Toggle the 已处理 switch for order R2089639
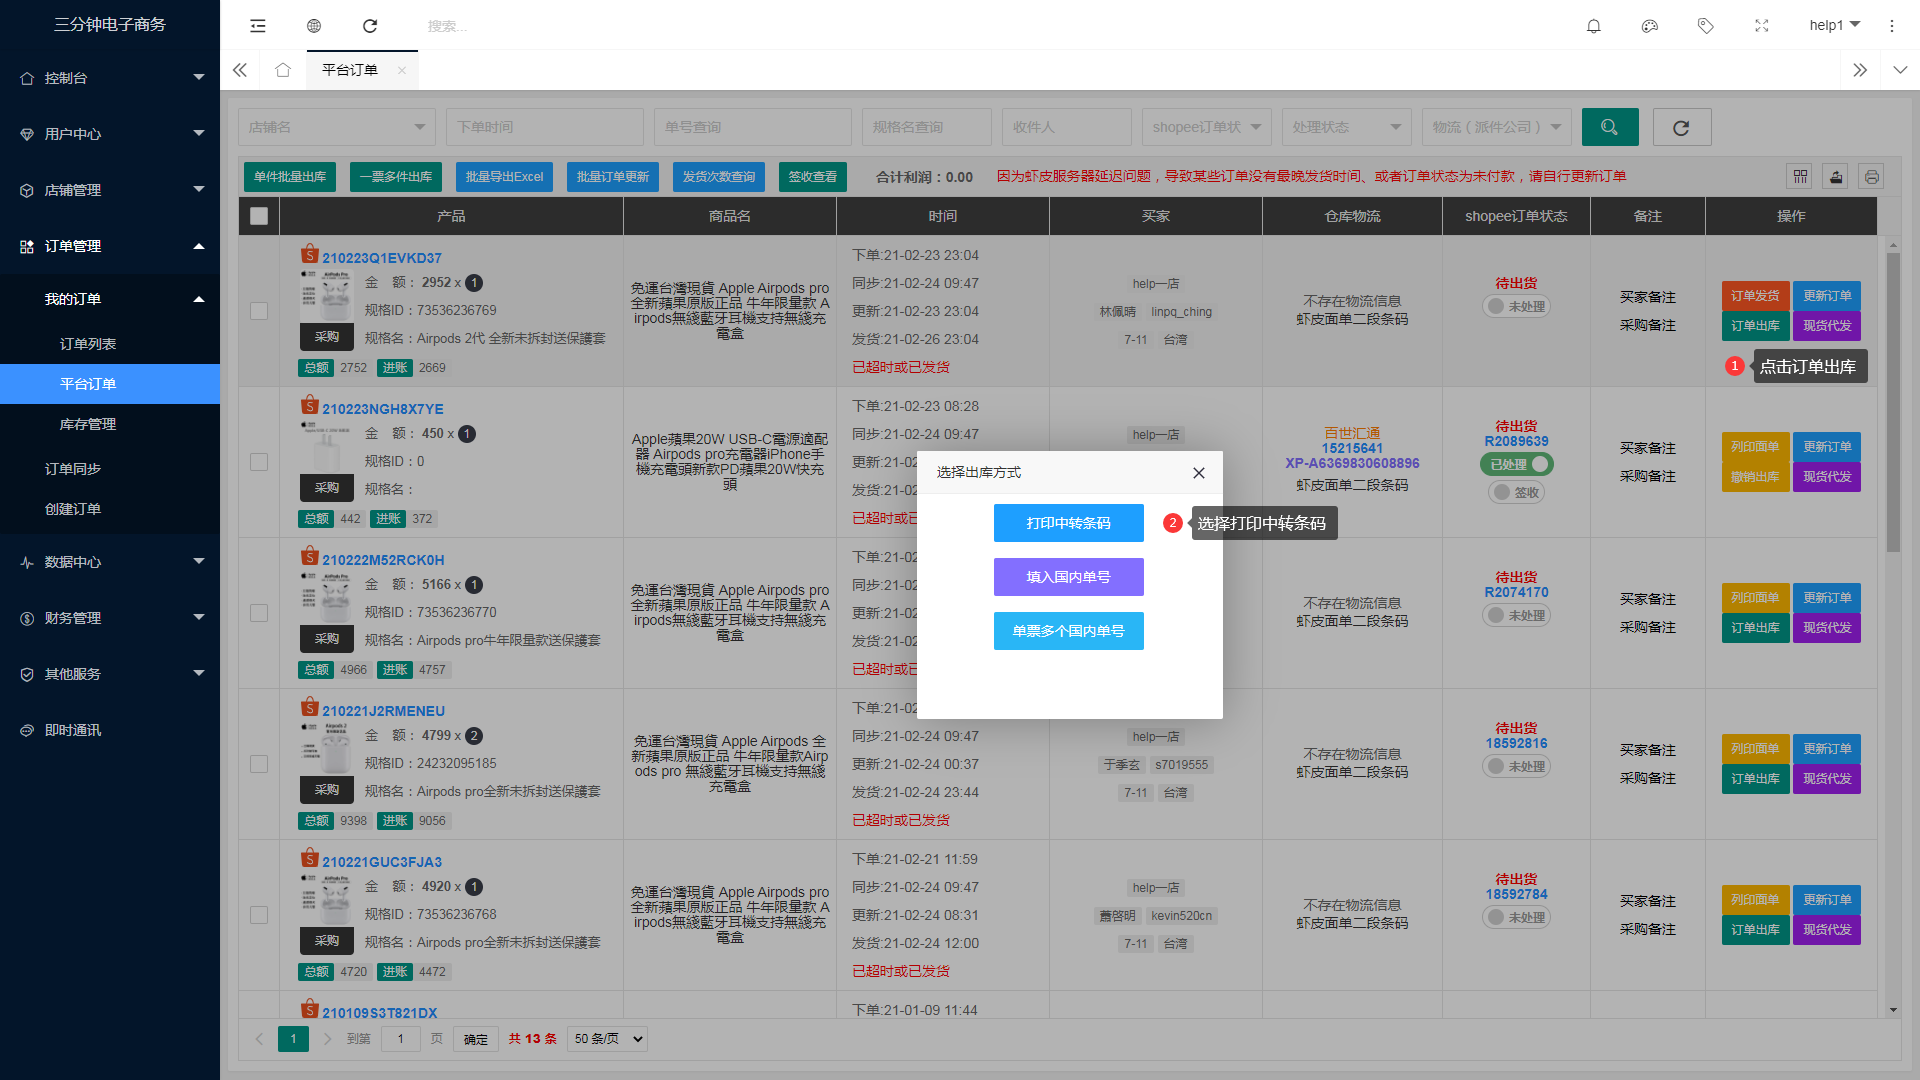Image resolution: width=1920 pixels, height=1080 pixels. (x=1516, y=464)
